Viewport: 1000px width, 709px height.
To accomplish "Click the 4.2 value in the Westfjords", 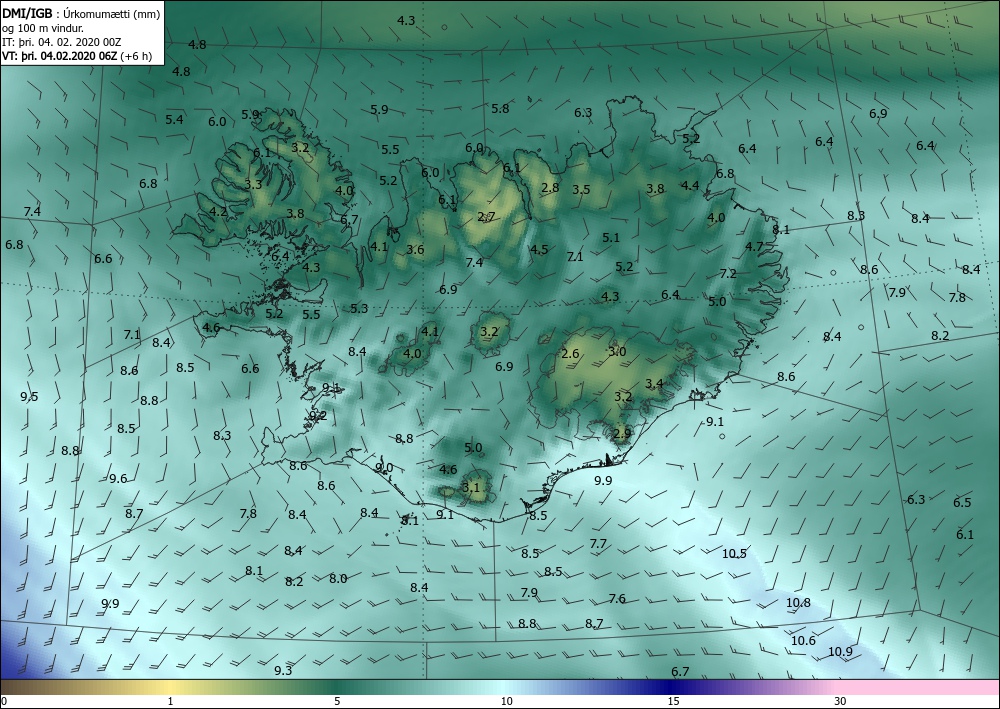I will [x=218, y=212].
